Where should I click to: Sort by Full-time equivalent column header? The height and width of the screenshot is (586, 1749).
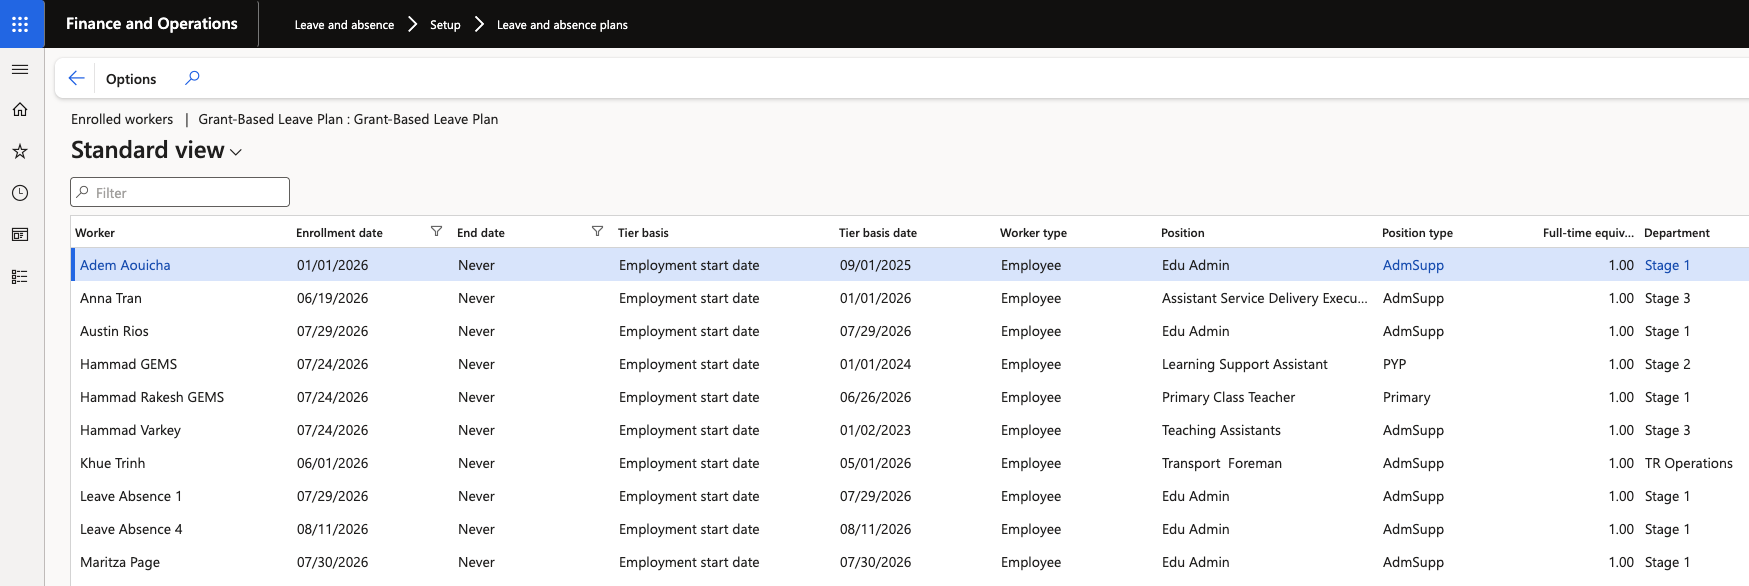tap(1588, 233)
